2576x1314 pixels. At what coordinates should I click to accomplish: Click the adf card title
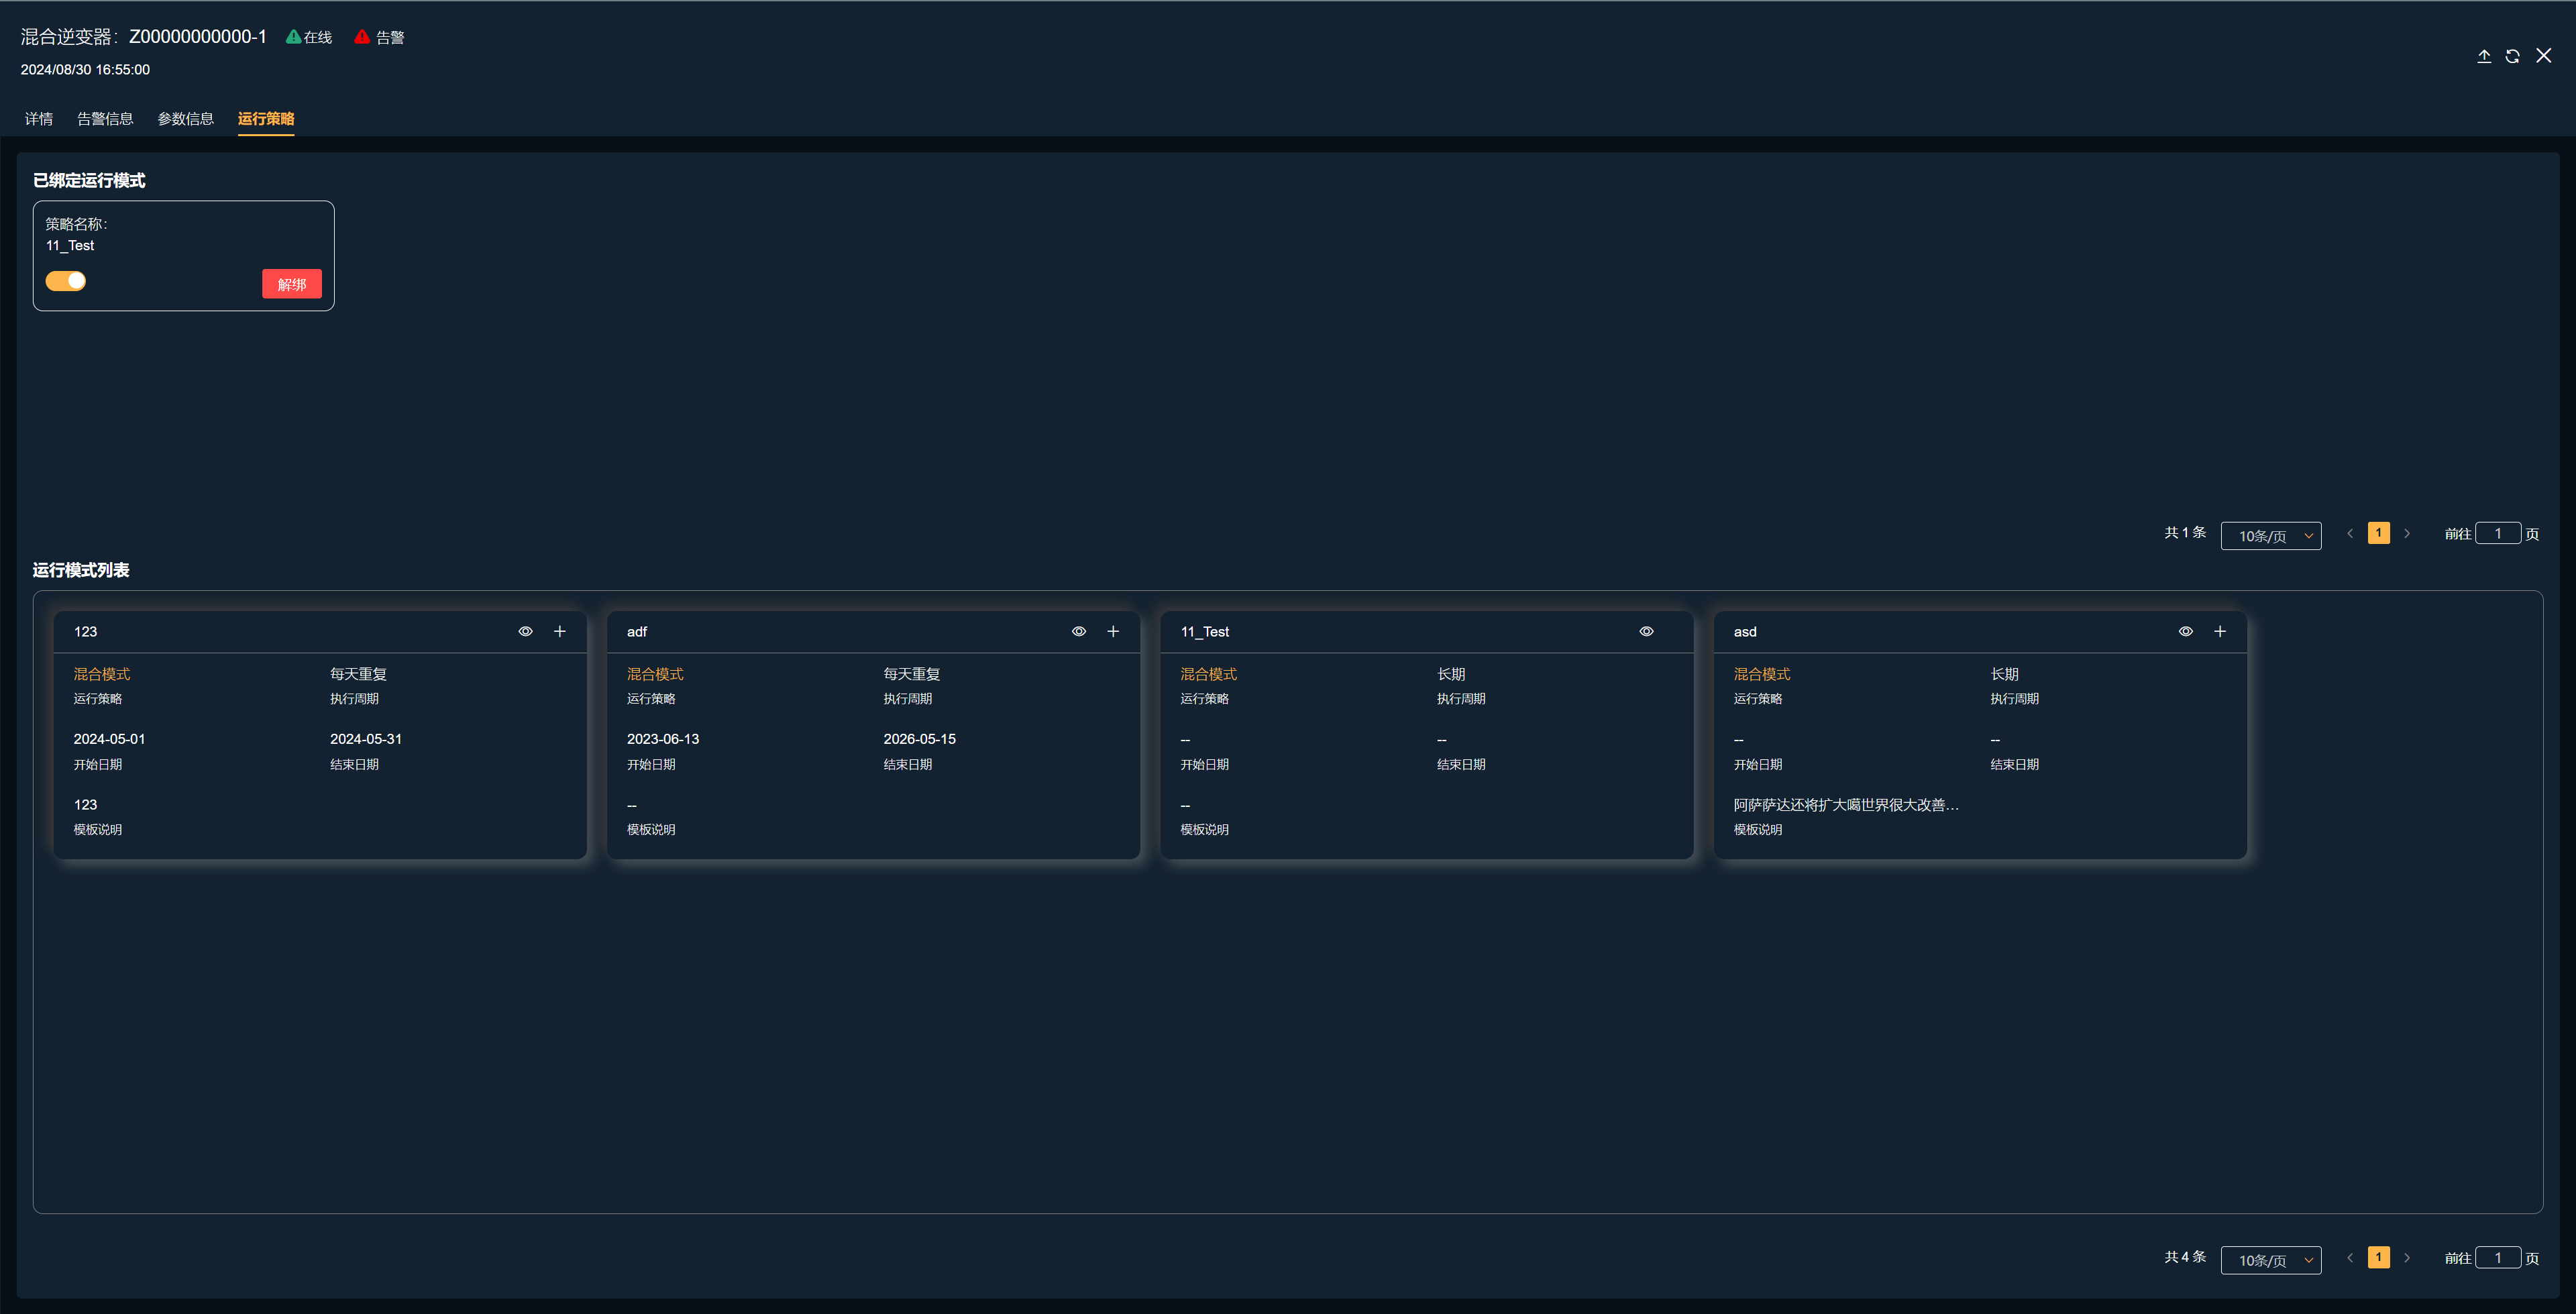click(637, 631)
